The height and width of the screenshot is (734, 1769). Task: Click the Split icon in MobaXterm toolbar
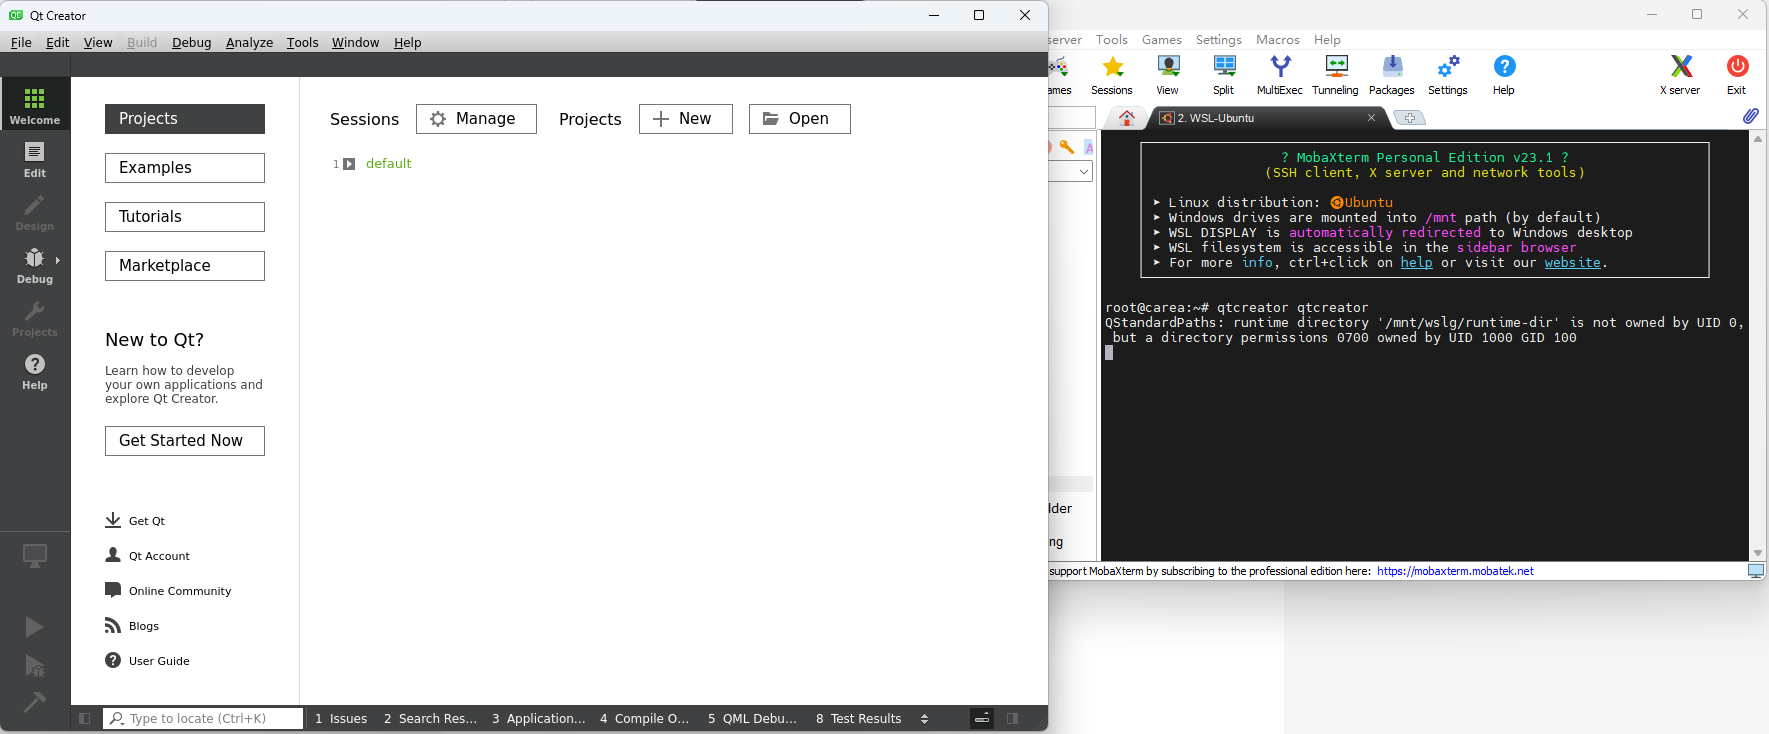pyautogui.click(x=1224, y=76)
